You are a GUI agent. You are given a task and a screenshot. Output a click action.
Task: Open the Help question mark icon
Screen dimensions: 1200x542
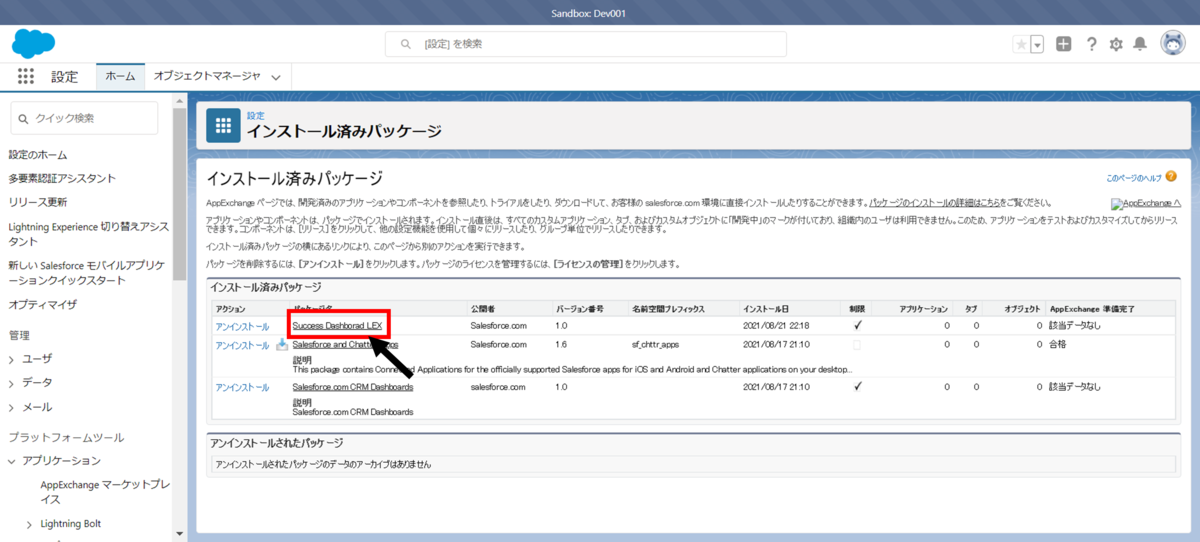coord(1091,44)
